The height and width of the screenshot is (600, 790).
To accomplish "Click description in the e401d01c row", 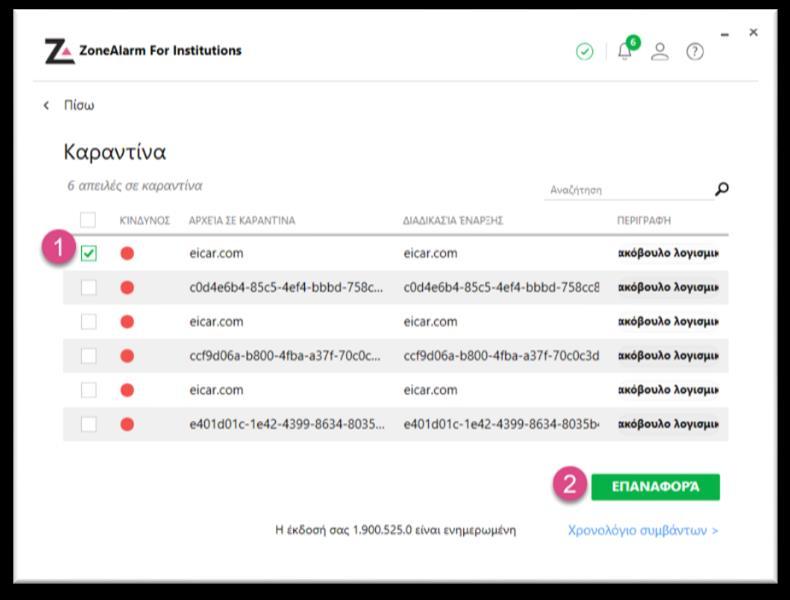I will [x=668, y=424].
